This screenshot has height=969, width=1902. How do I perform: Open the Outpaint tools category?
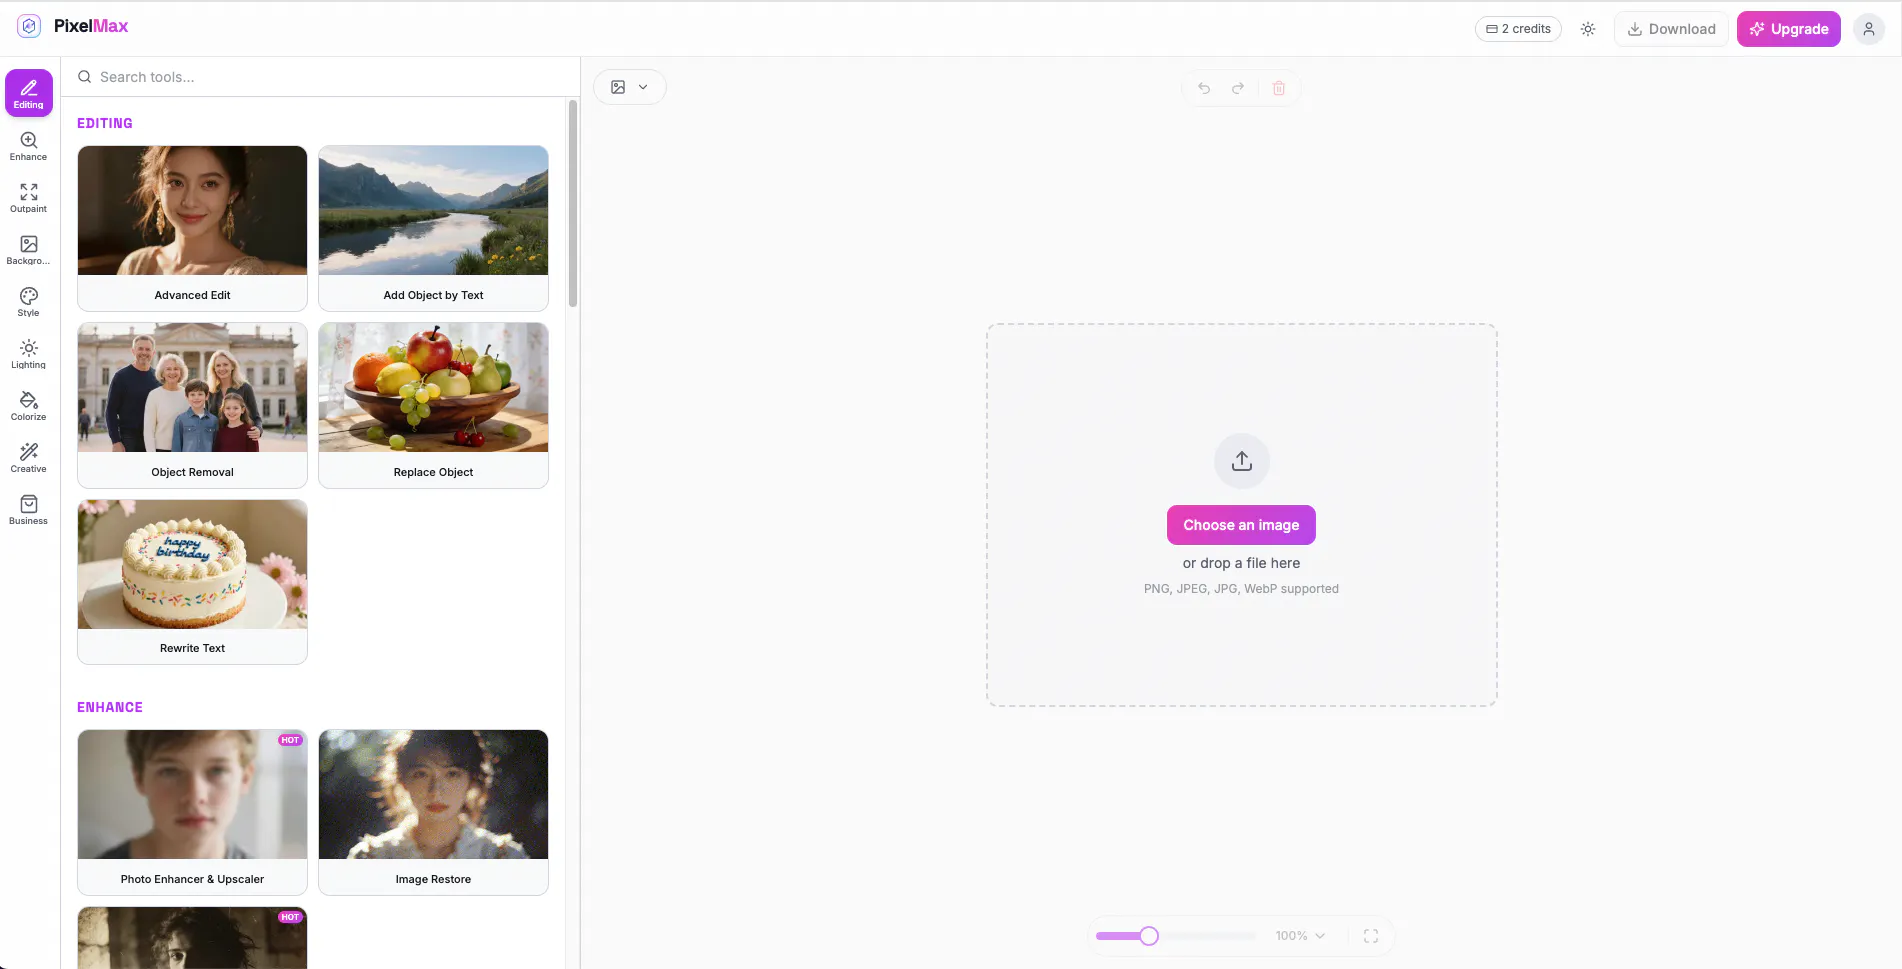pyautogui.click(x=29, y=197)
